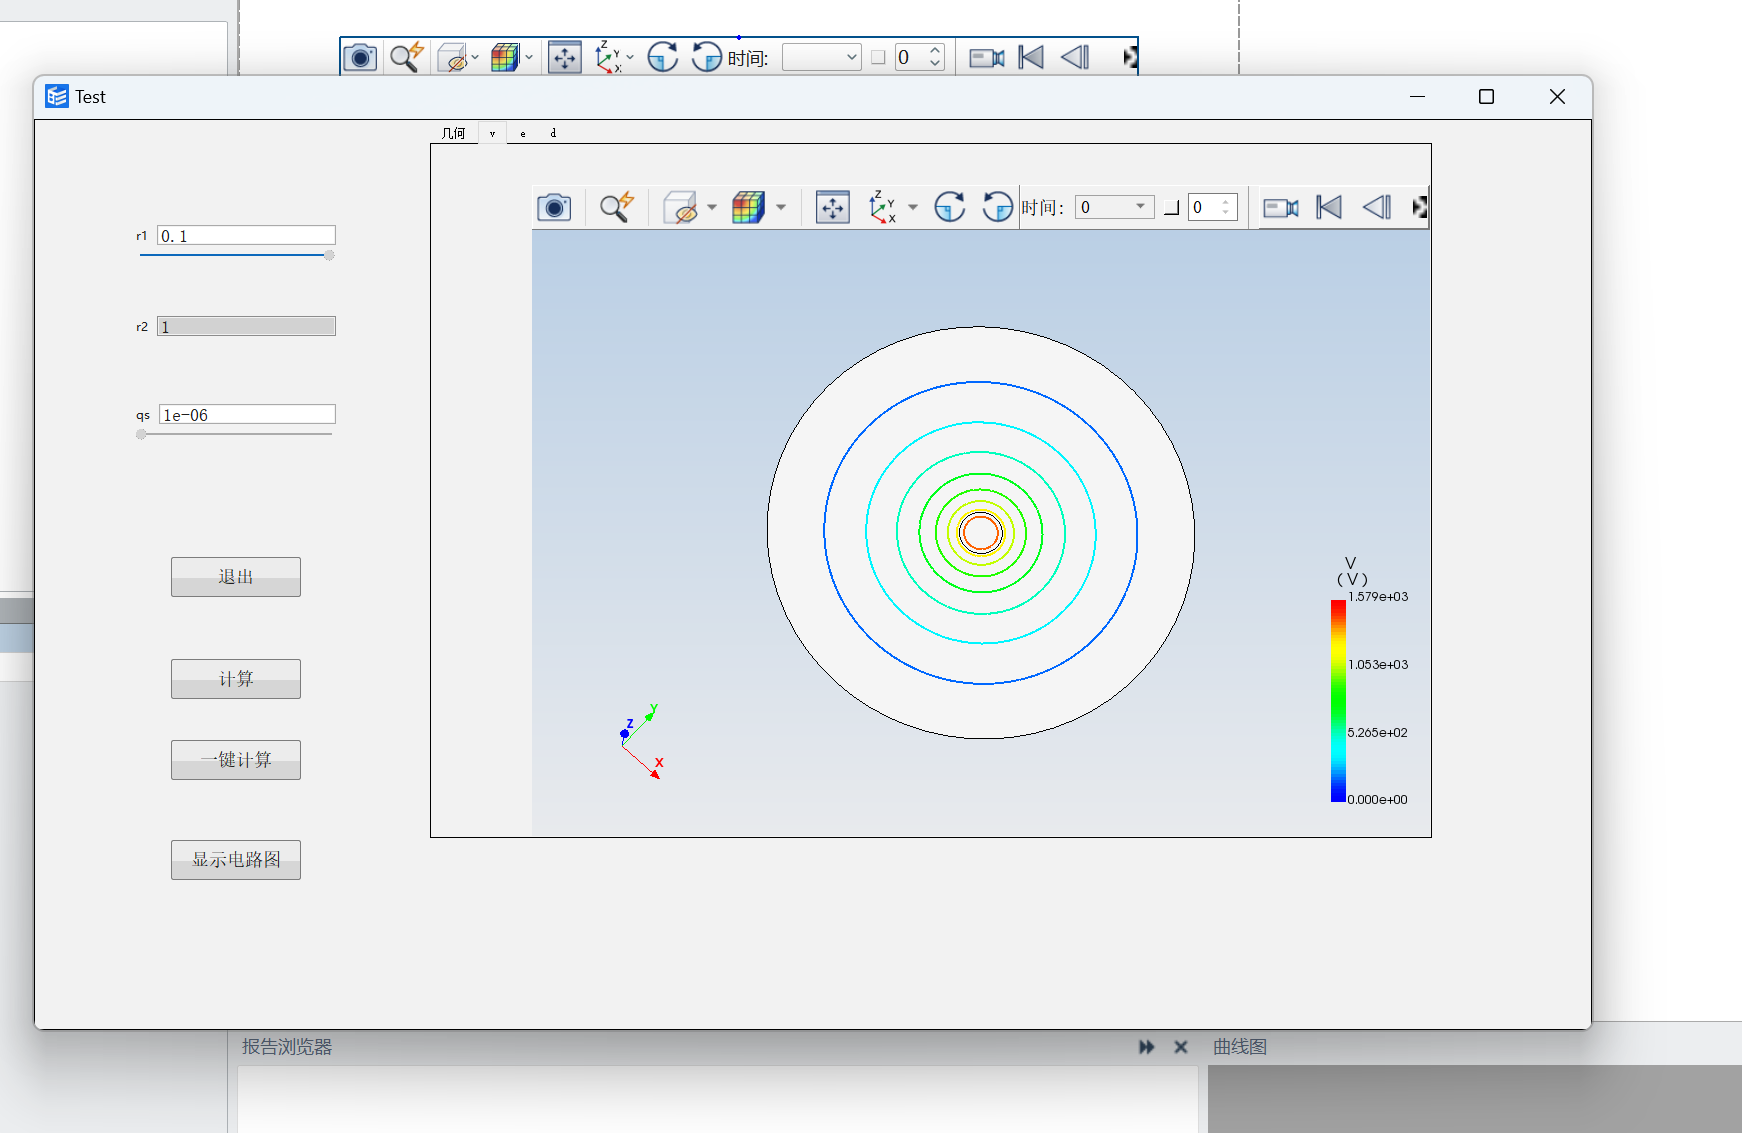Image resolution: width=1742 pixels, height=1133 pixels.
Task: Jump to first frame in Test window toolbar
Action: point(1329,207)
